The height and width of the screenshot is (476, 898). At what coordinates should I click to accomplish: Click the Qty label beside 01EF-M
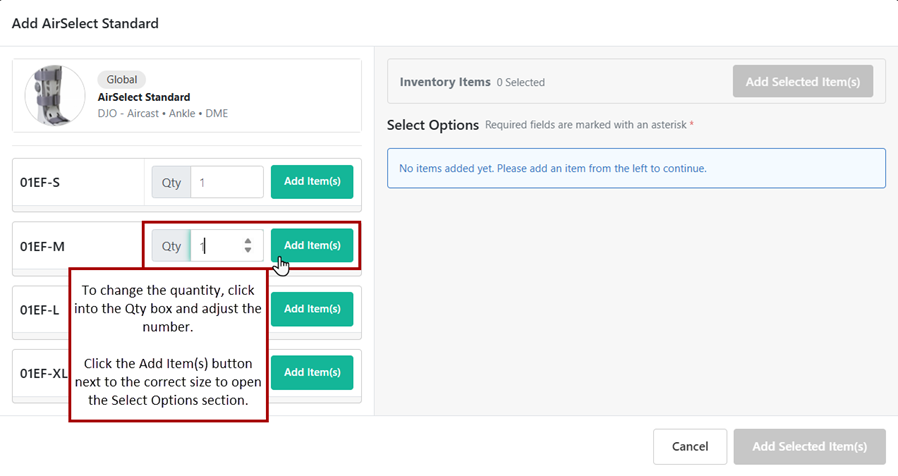[172, 246]
